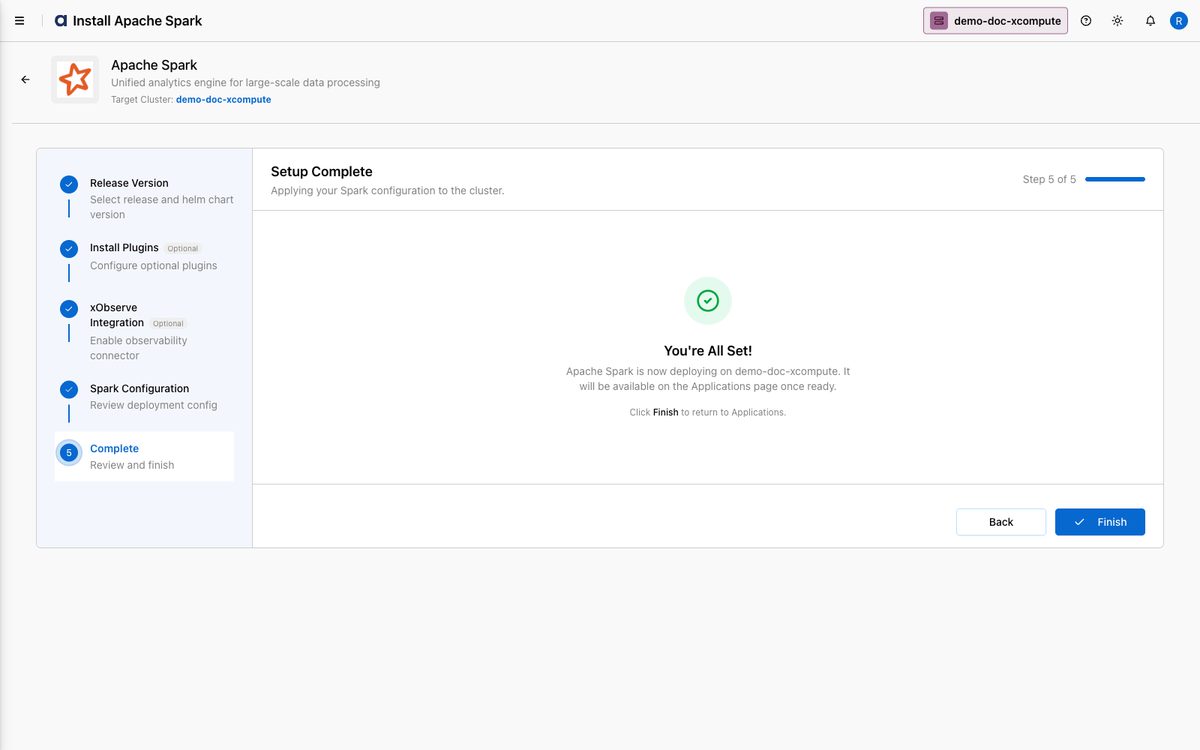Open the notifications bell
1200x750 pixels.
click(1150, 21)
